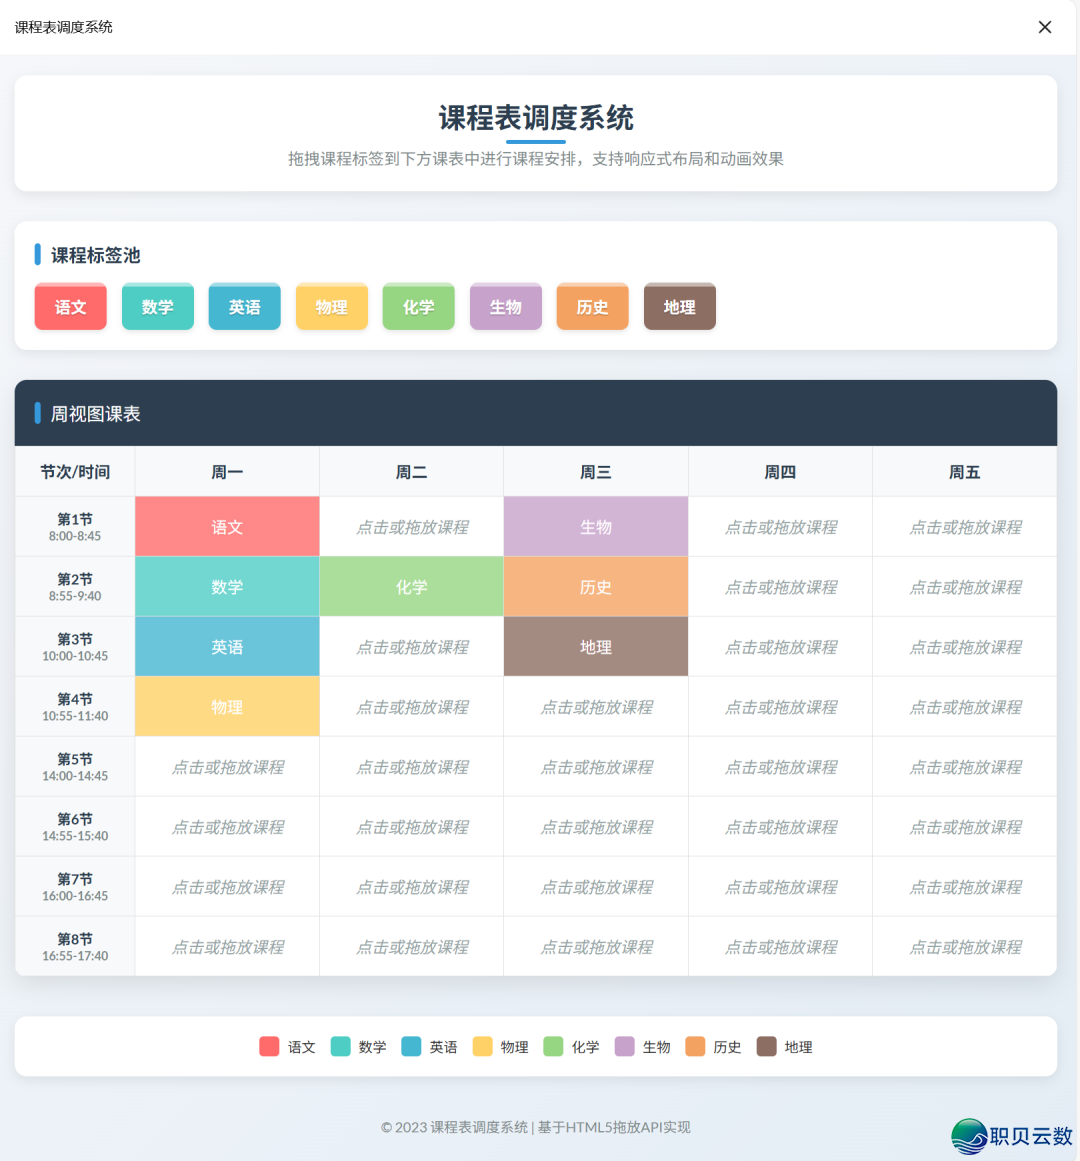The height and width of the screenshot is (1161, 1080).
Task: Click the blue 英语 legend swatch
Action: click(x=412, y=1046)
